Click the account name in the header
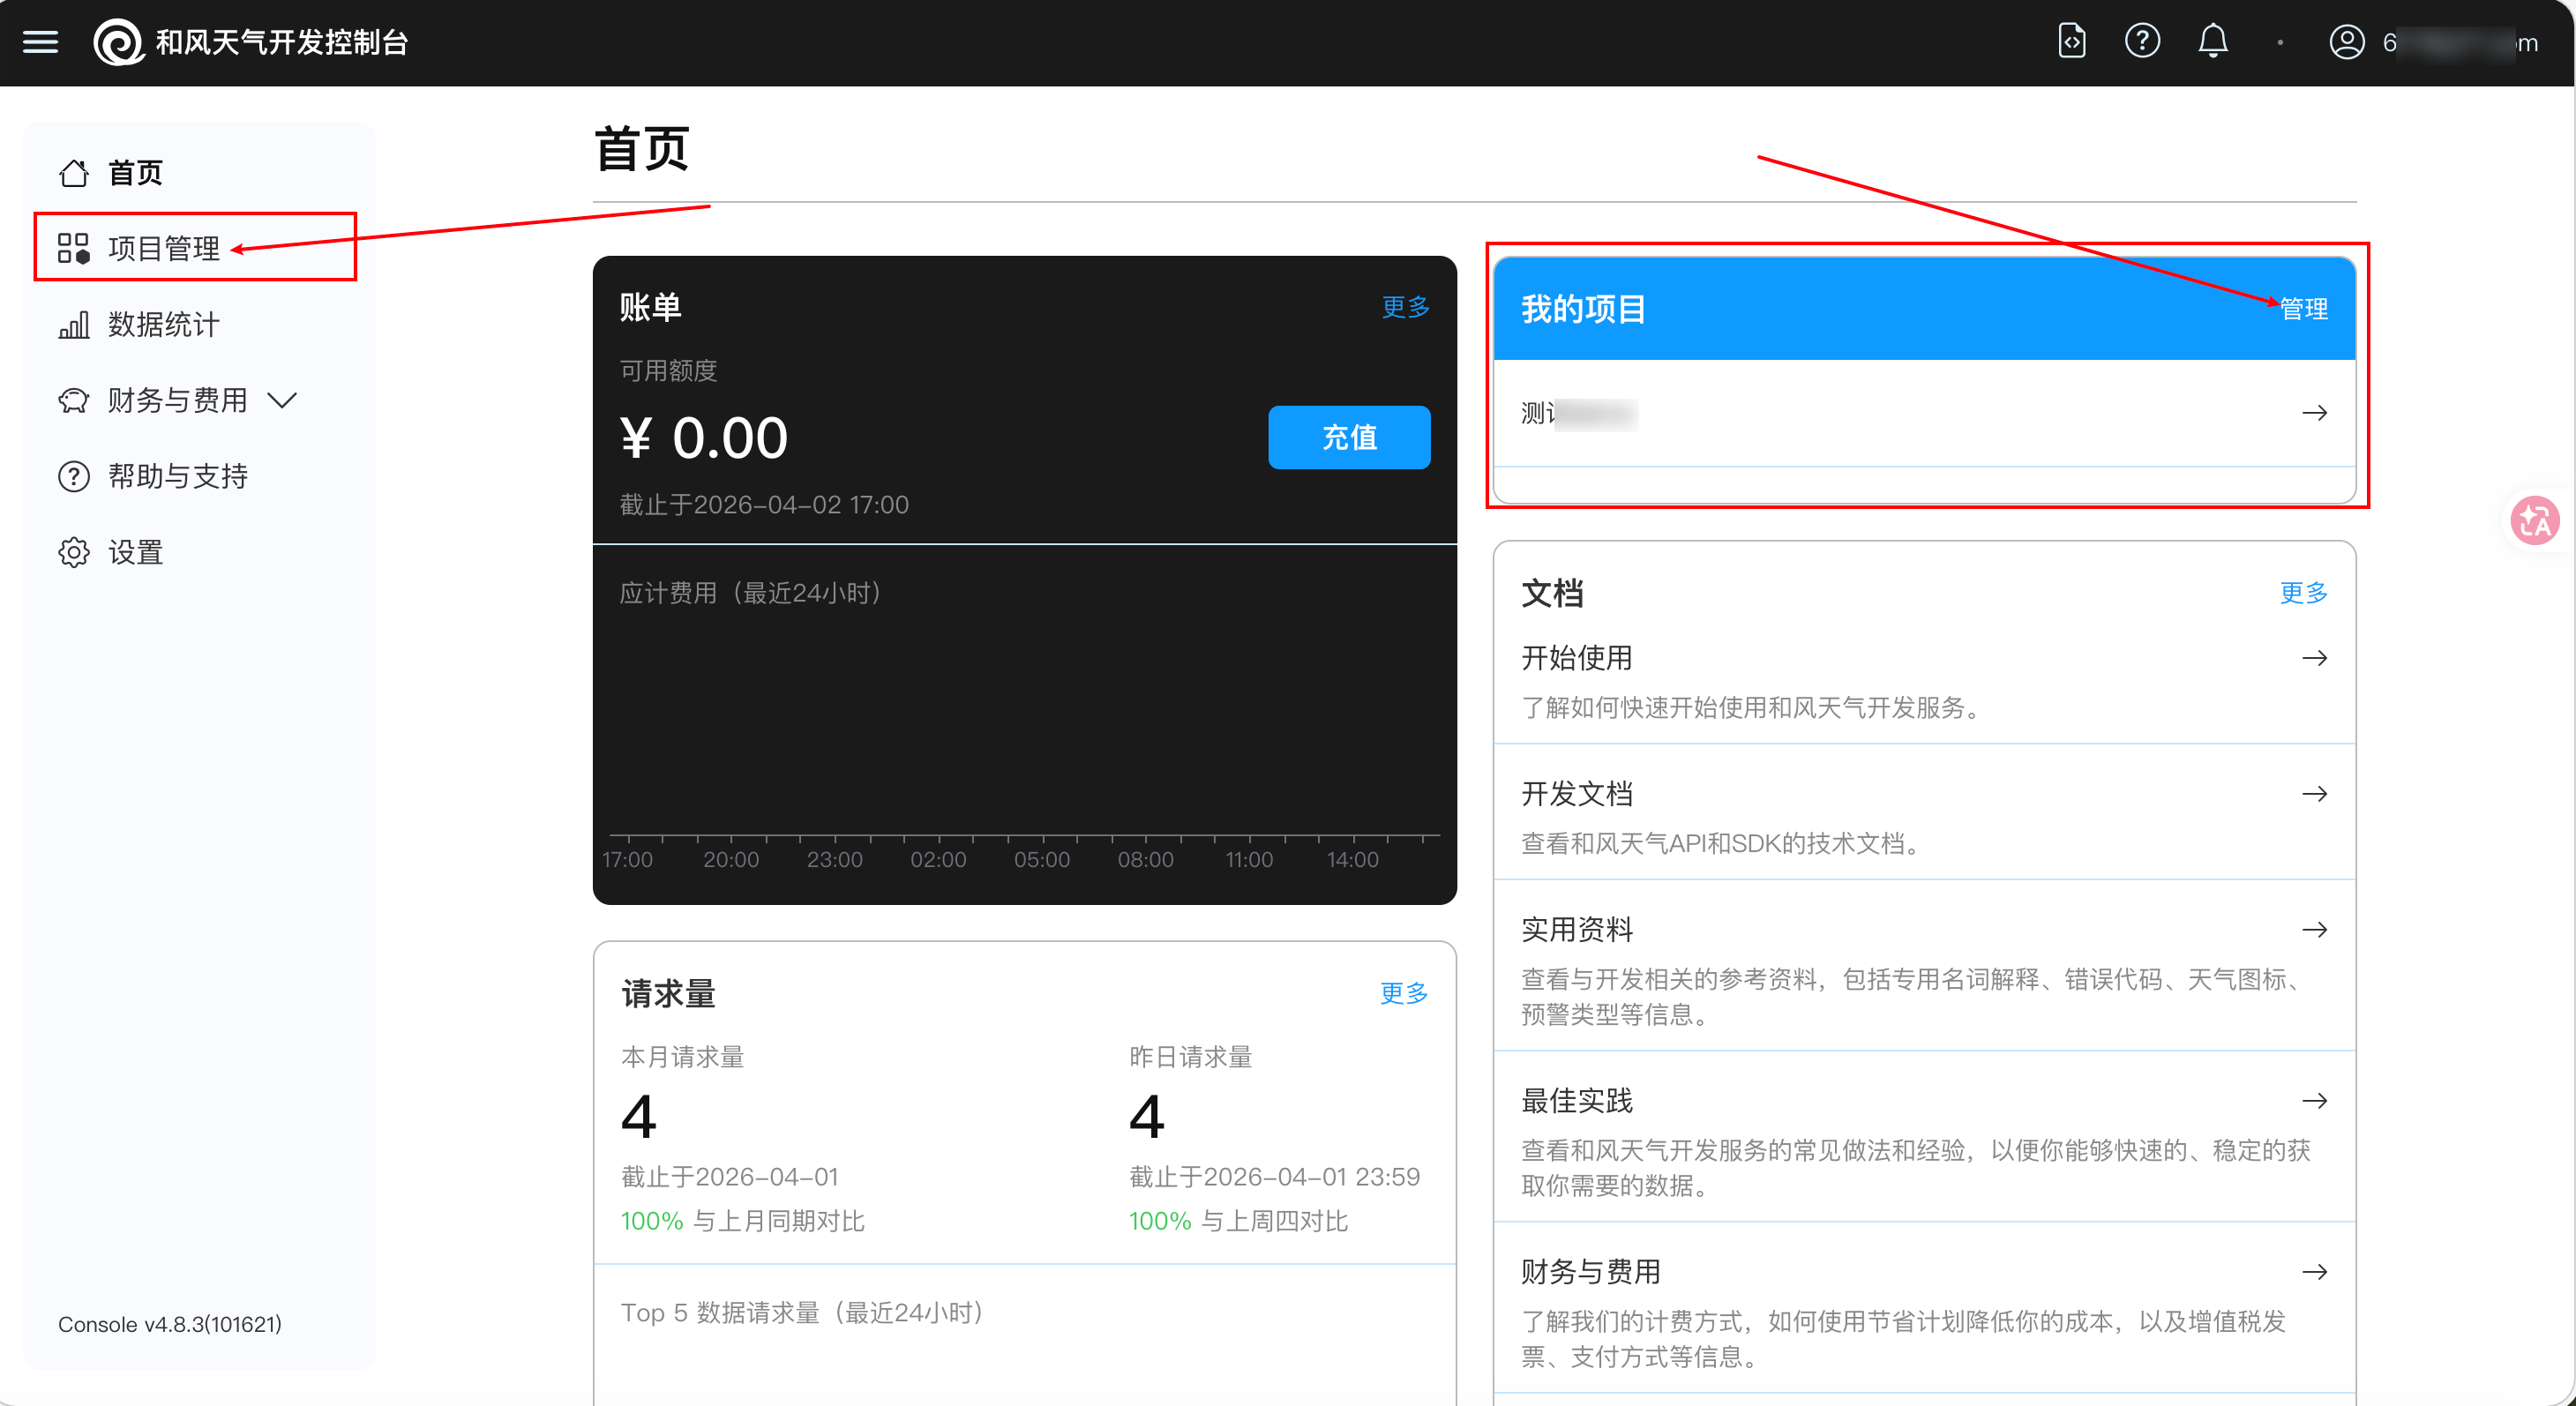 pos(2461,43)
